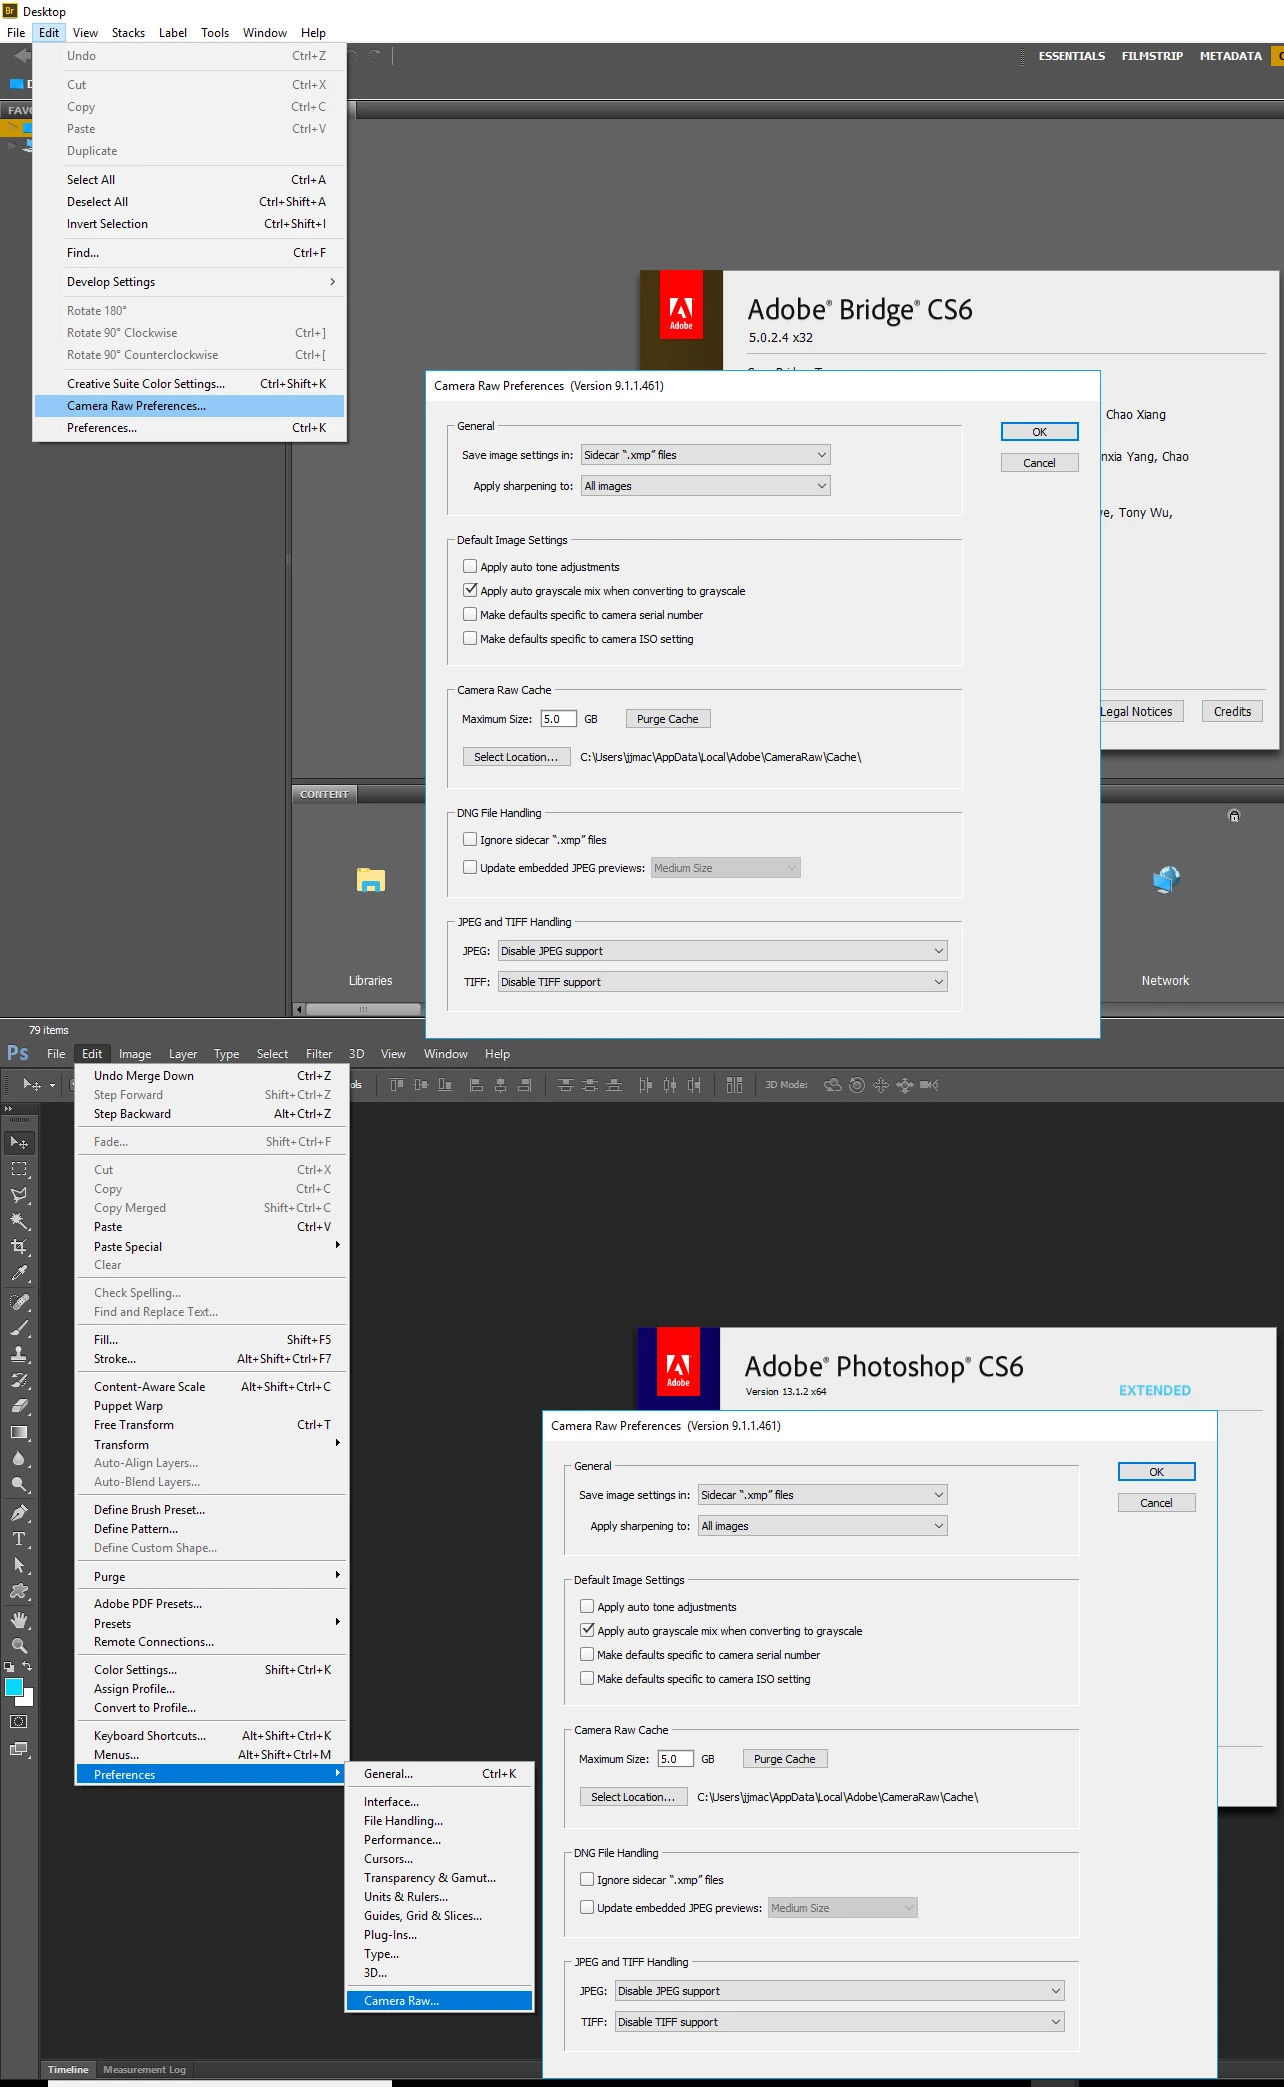Open the JPEG handling dropdown in Photoshop dialog
Screen dimensions: 1284x2087
tap(839, 1991)
